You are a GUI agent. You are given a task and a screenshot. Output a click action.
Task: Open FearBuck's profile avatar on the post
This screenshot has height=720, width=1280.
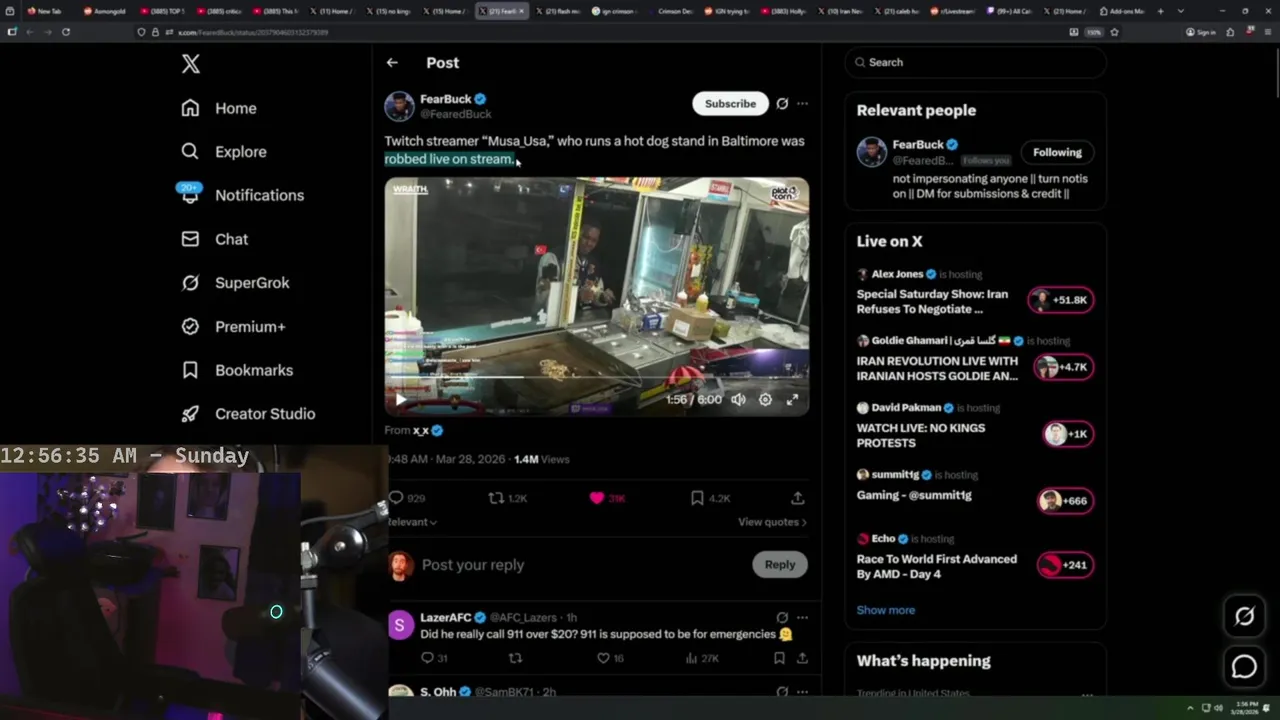[x=399, y=106]
